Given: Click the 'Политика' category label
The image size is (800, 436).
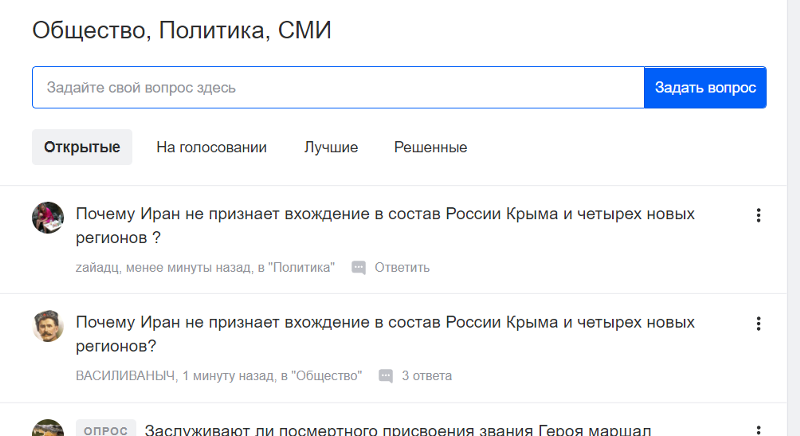Looking at the screenshot, I should pos(302,268).
